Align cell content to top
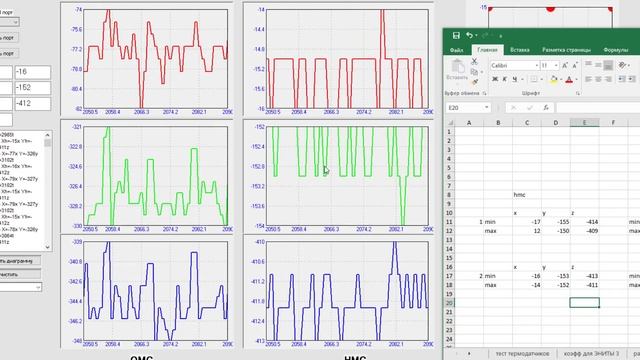Viewport: 640px width, 360px height. coord(588,64)
